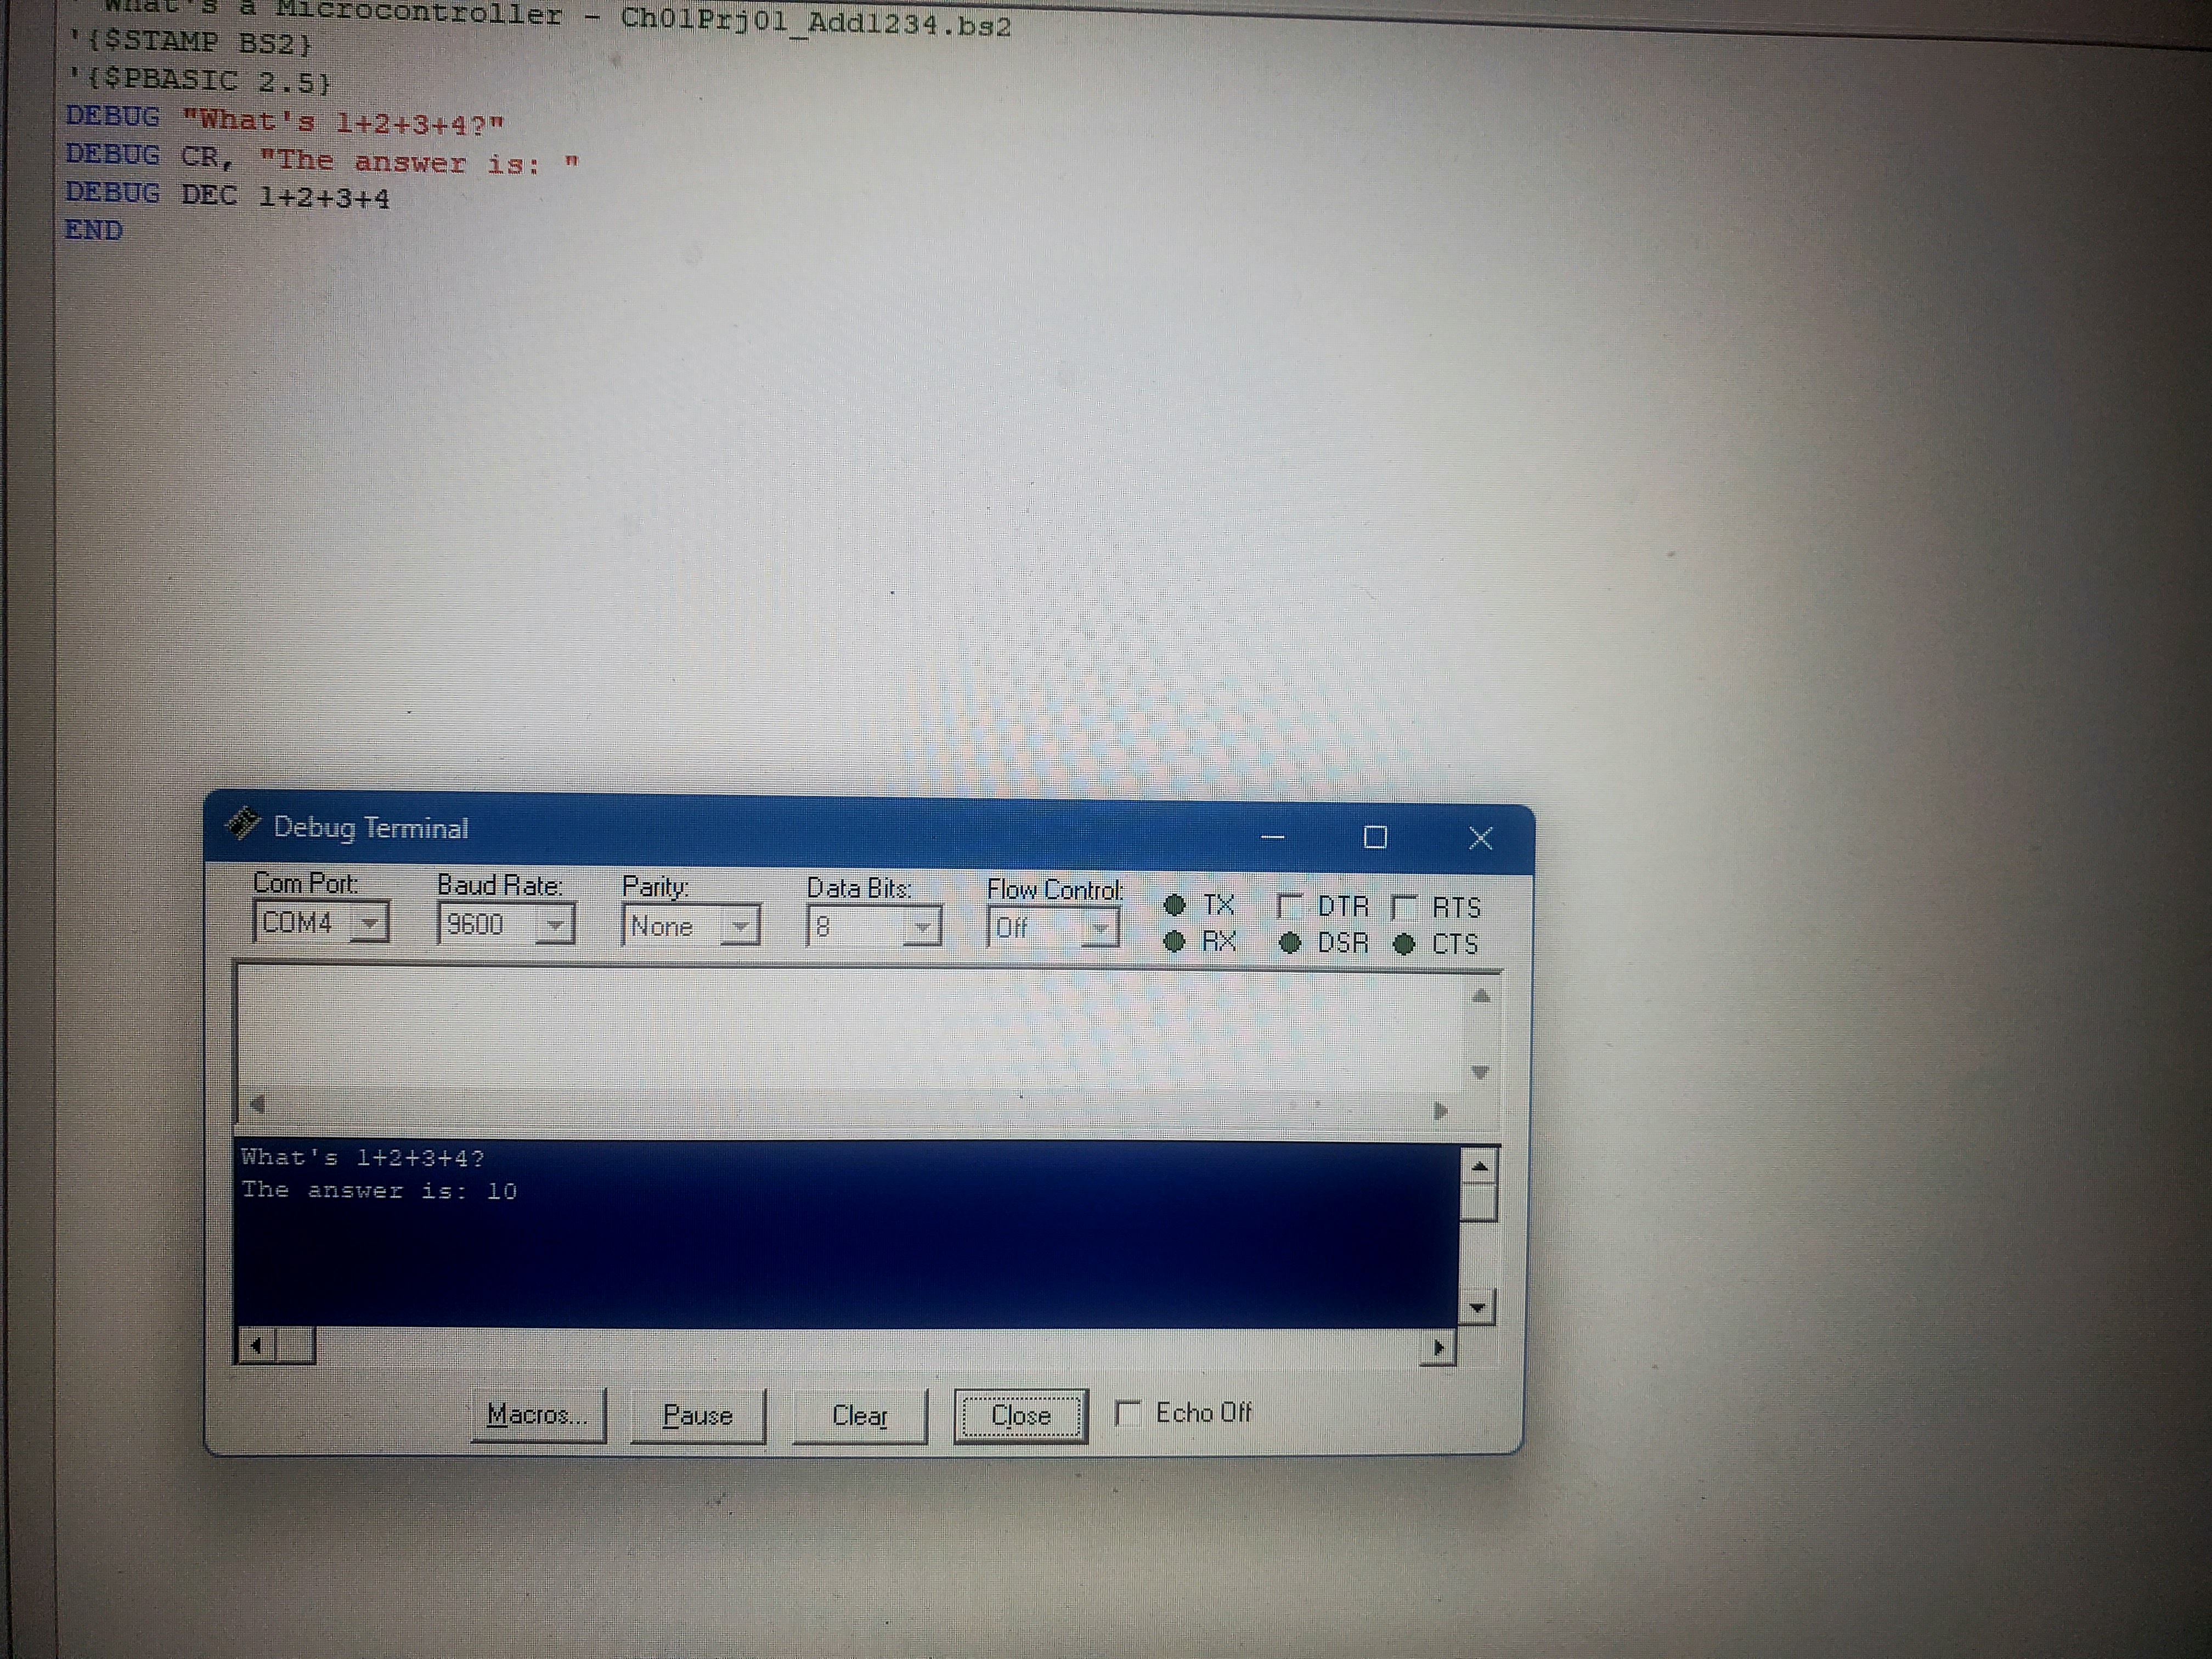Click the transmit pane scroll up arrow
2212x1659 pixels.
[x=1482, y=995]
